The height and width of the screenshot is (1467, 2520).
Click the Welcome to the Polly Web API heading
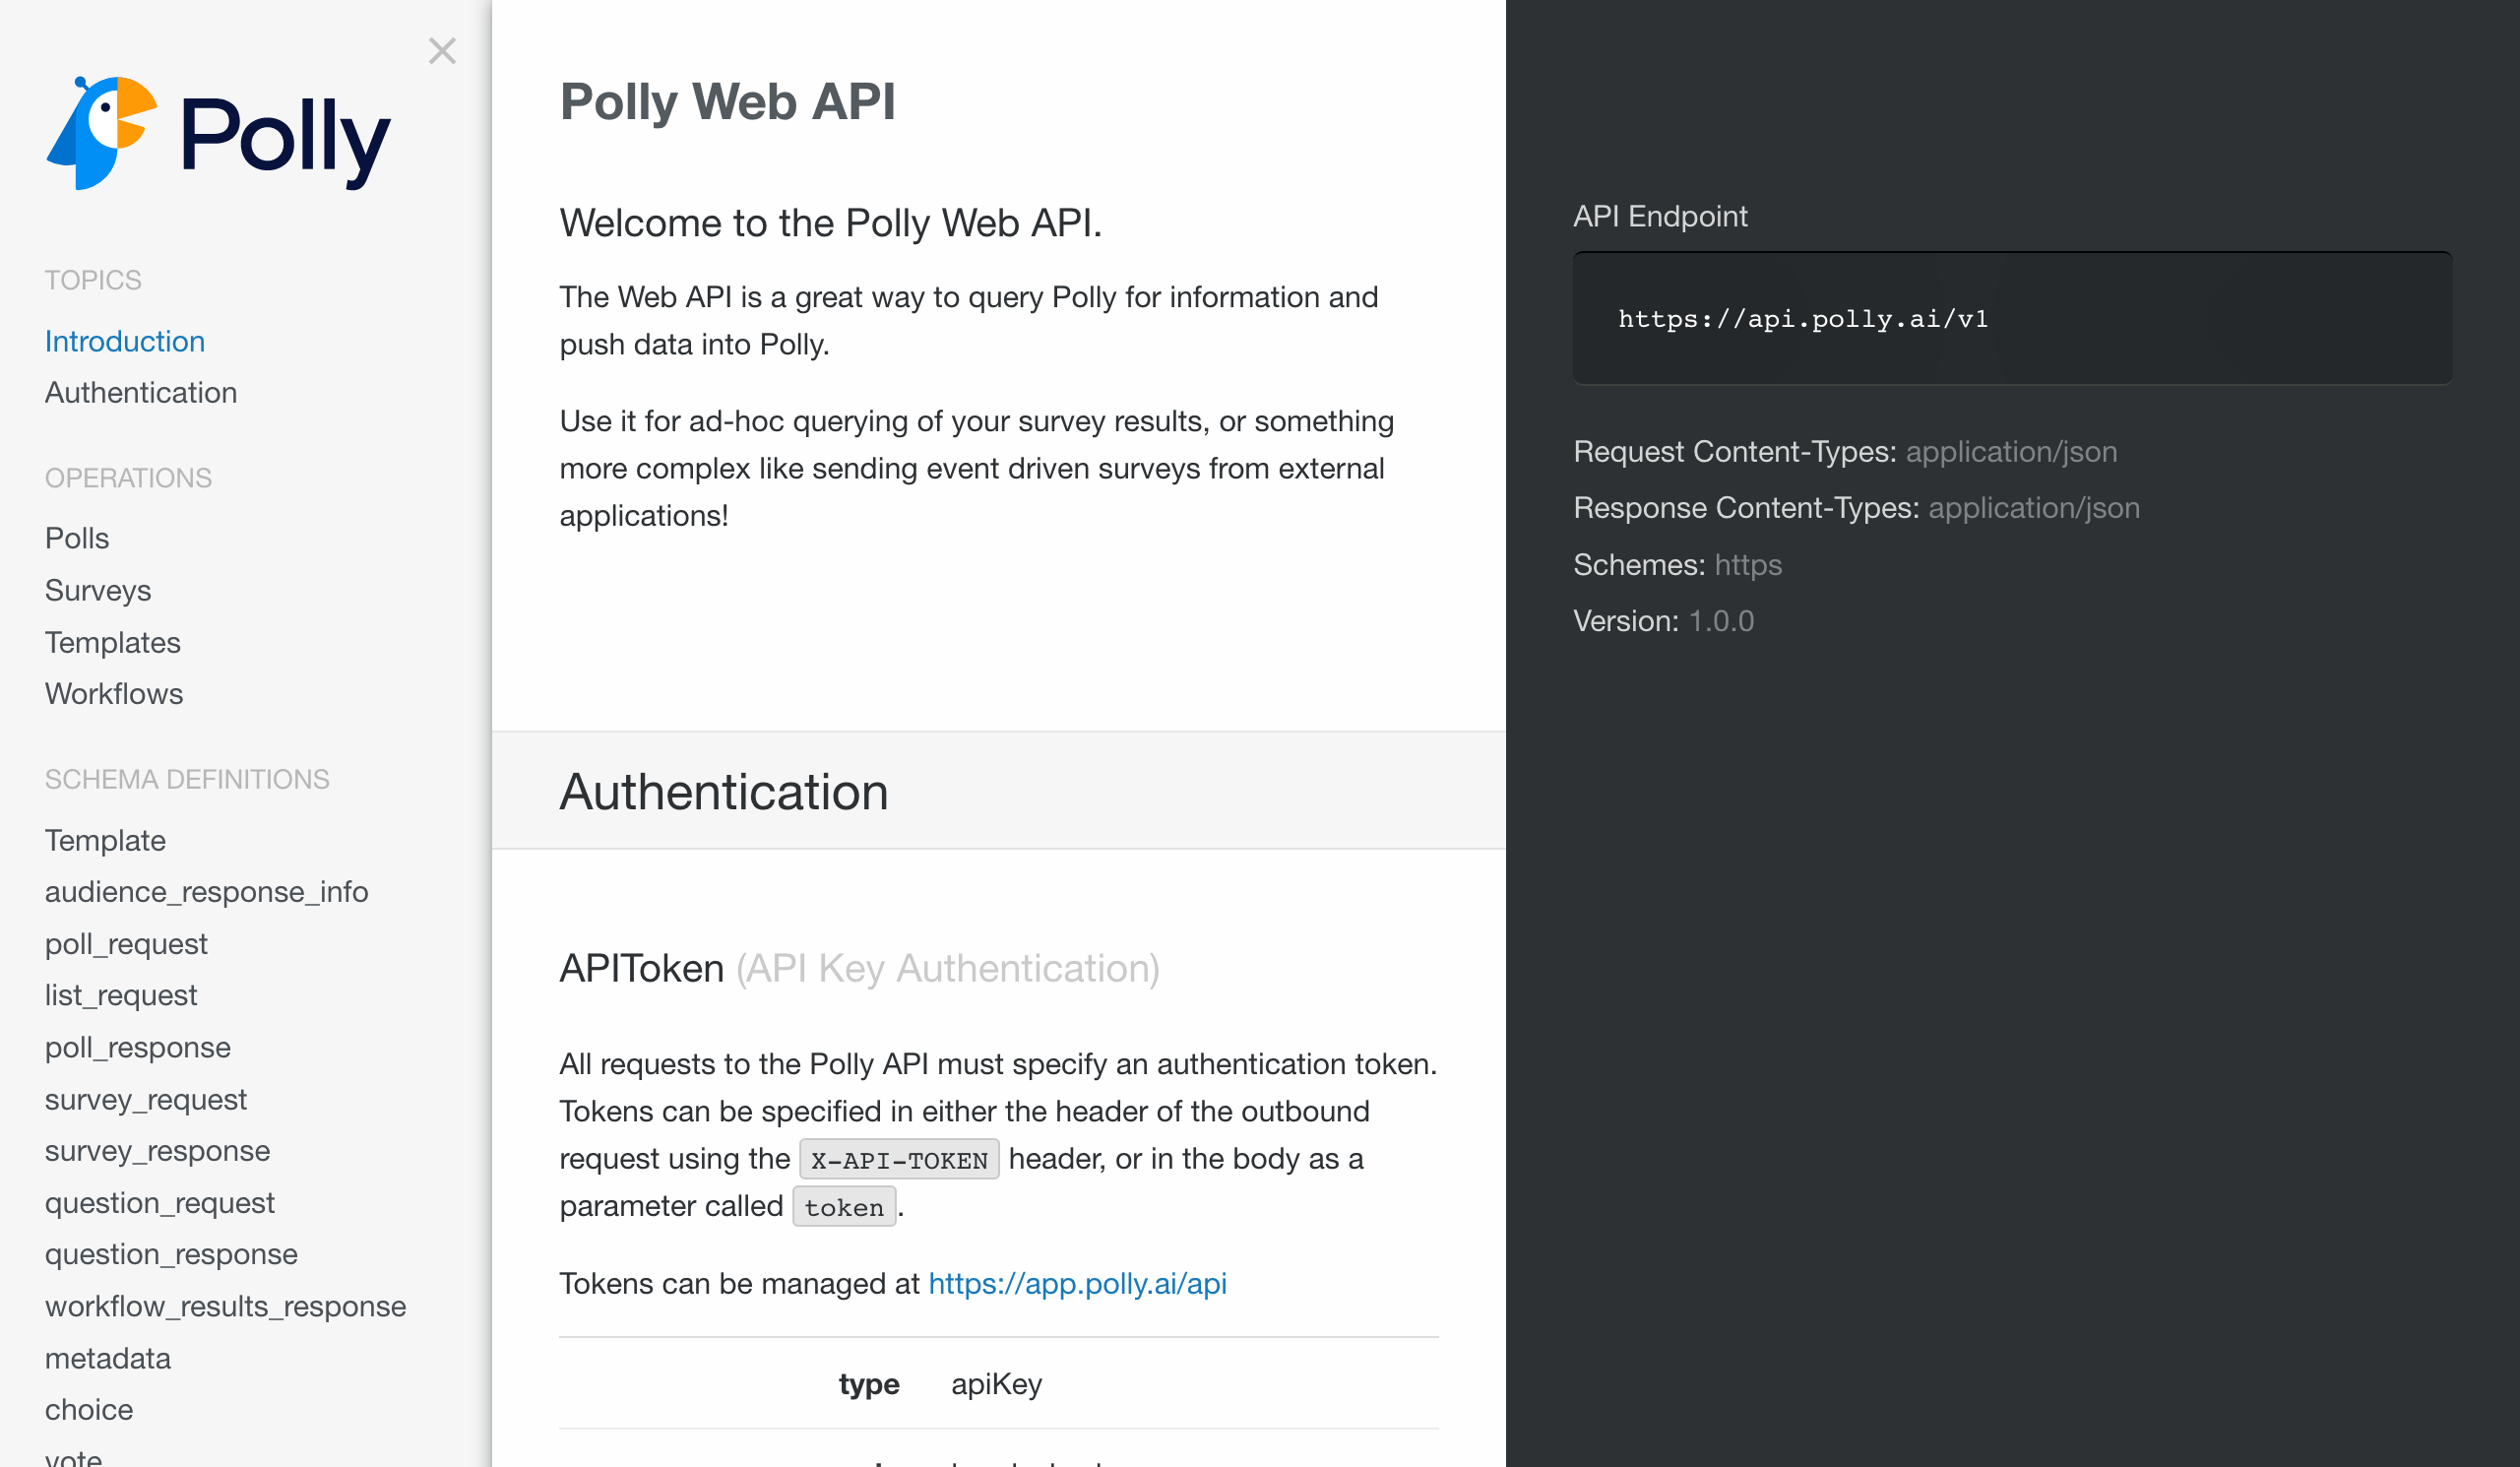[830, 223]
